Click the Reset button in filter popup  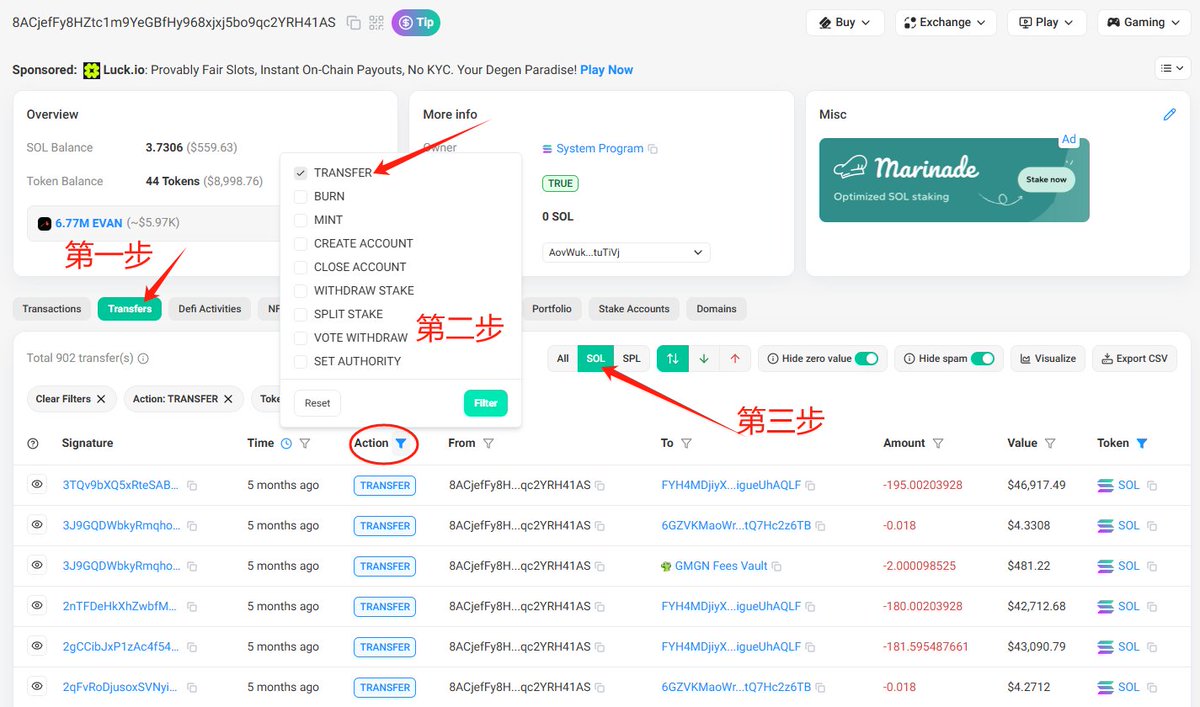tap(317, 403)
